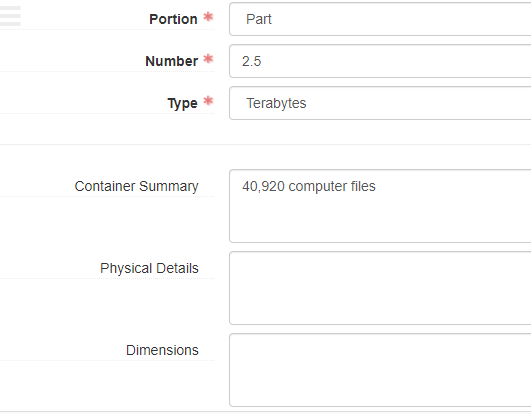This screenshot has width=531, height=414.
Task: Click the required asterisk next to Portion
Action: tap(208, 17)
